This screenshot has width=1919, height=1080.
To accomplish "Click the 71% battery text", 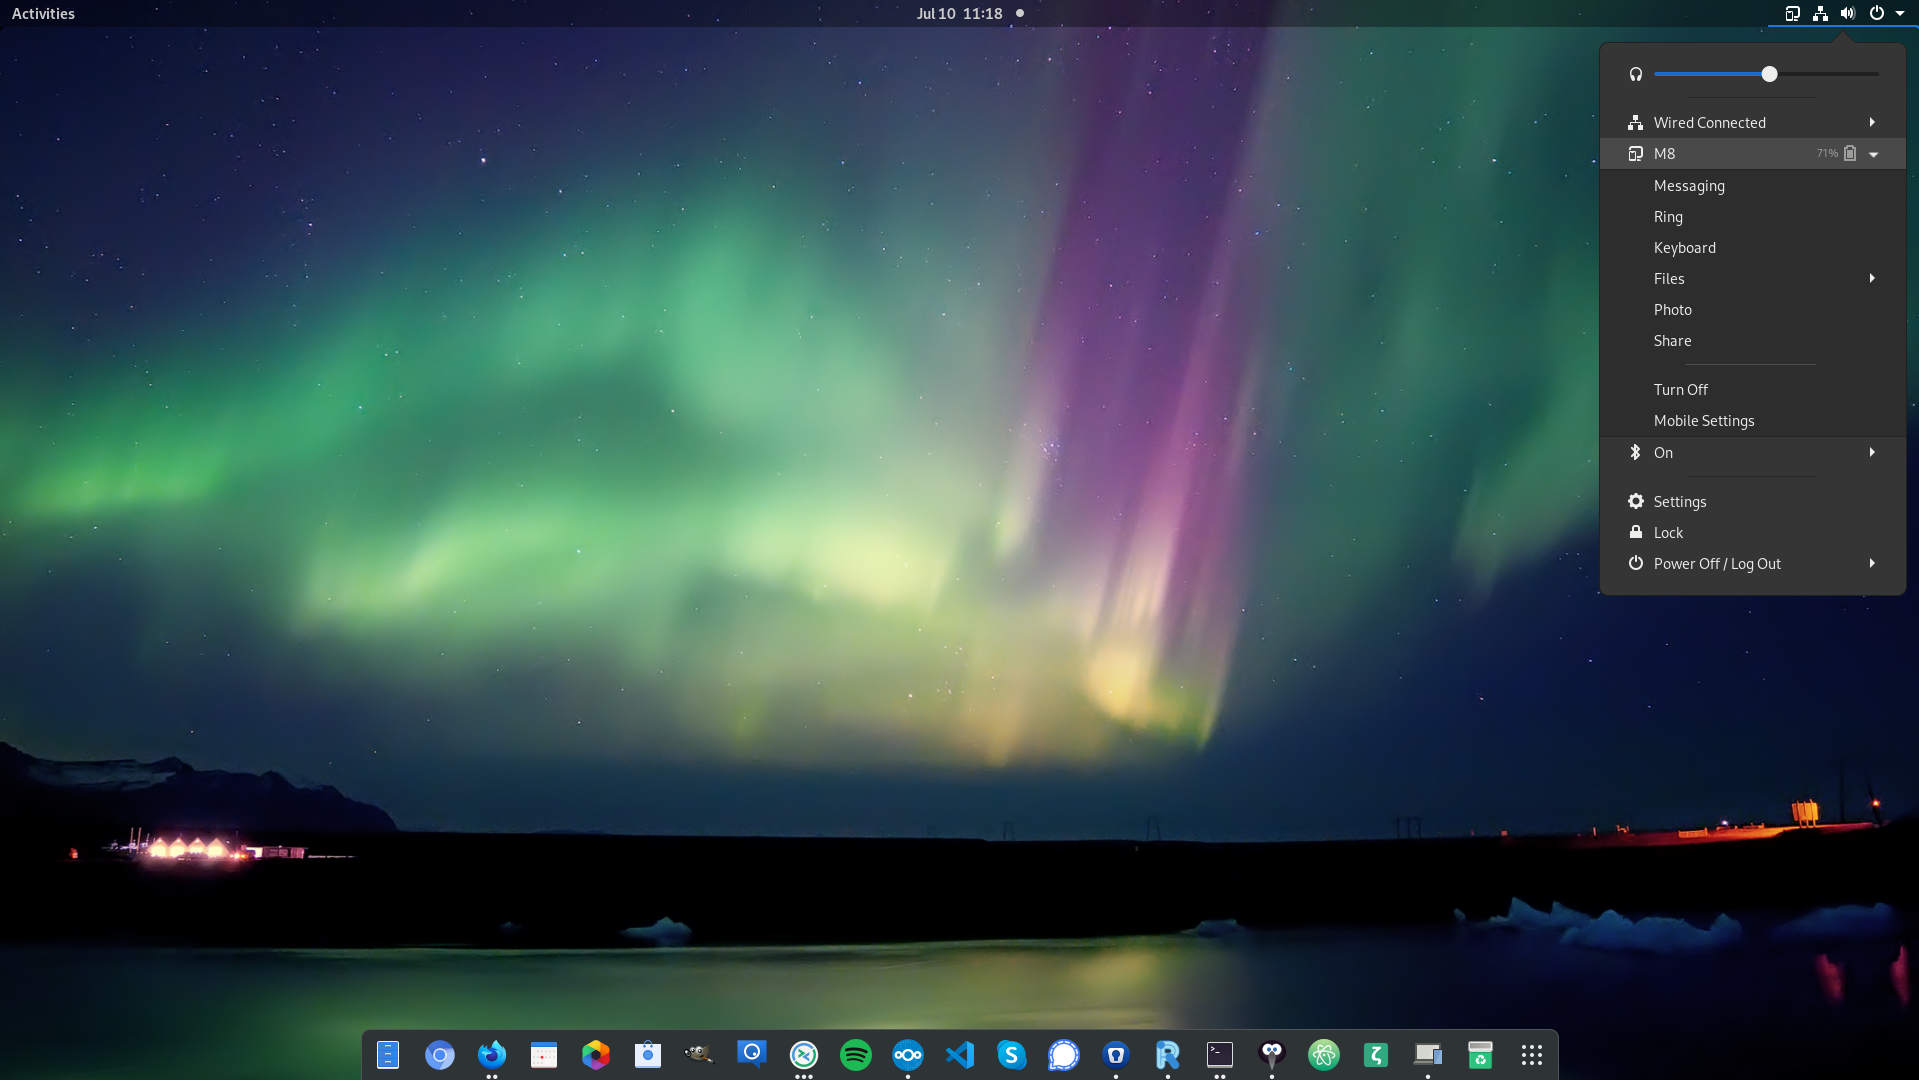I will tap(1827, 153).
